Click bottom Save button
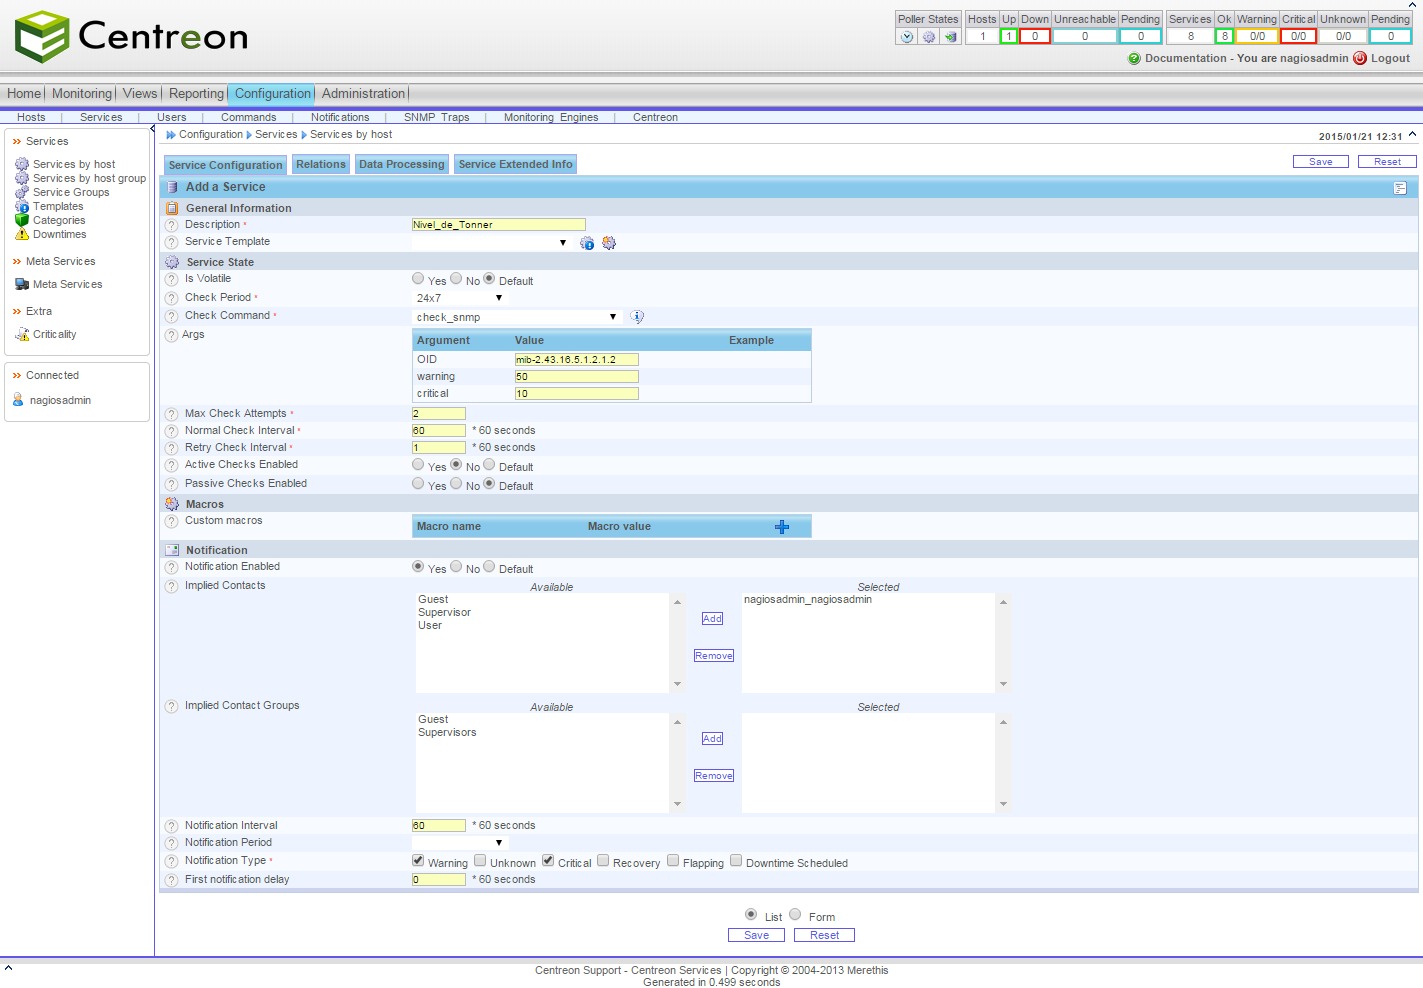The width and height of the screenshot is (1423, 988). (x=756, y=936)
